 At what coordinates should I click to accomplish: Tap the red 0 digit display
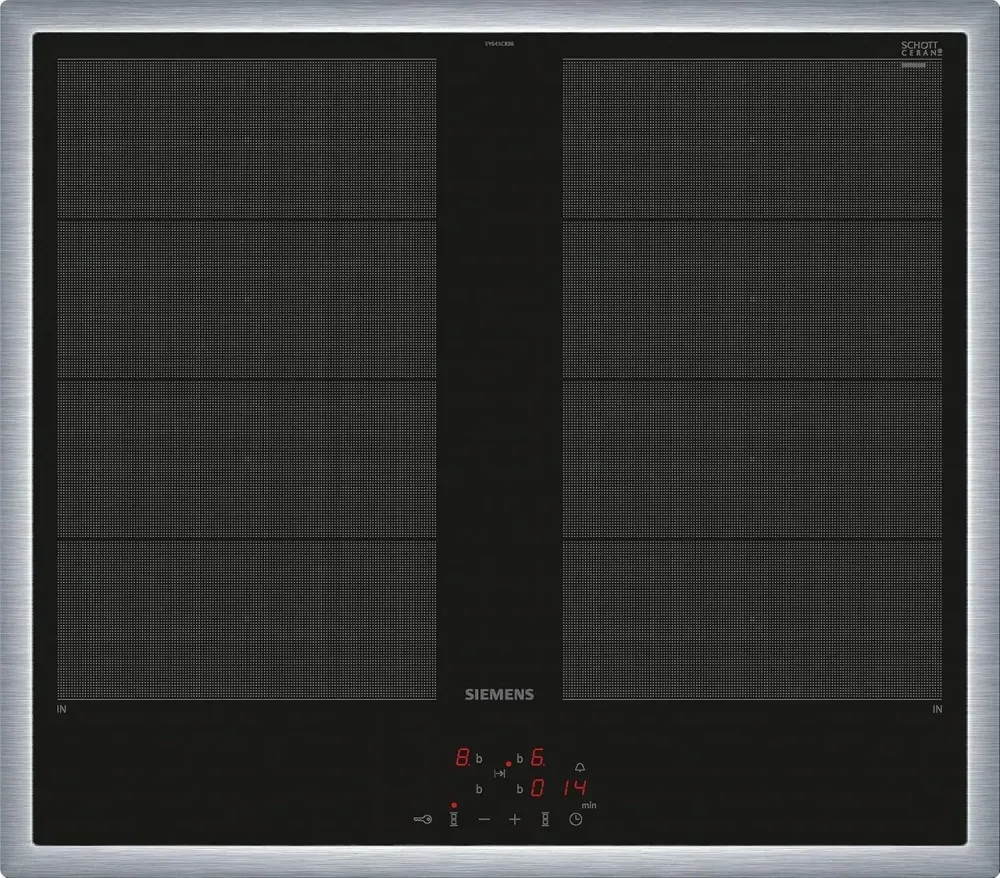click(x=537, y=788)
